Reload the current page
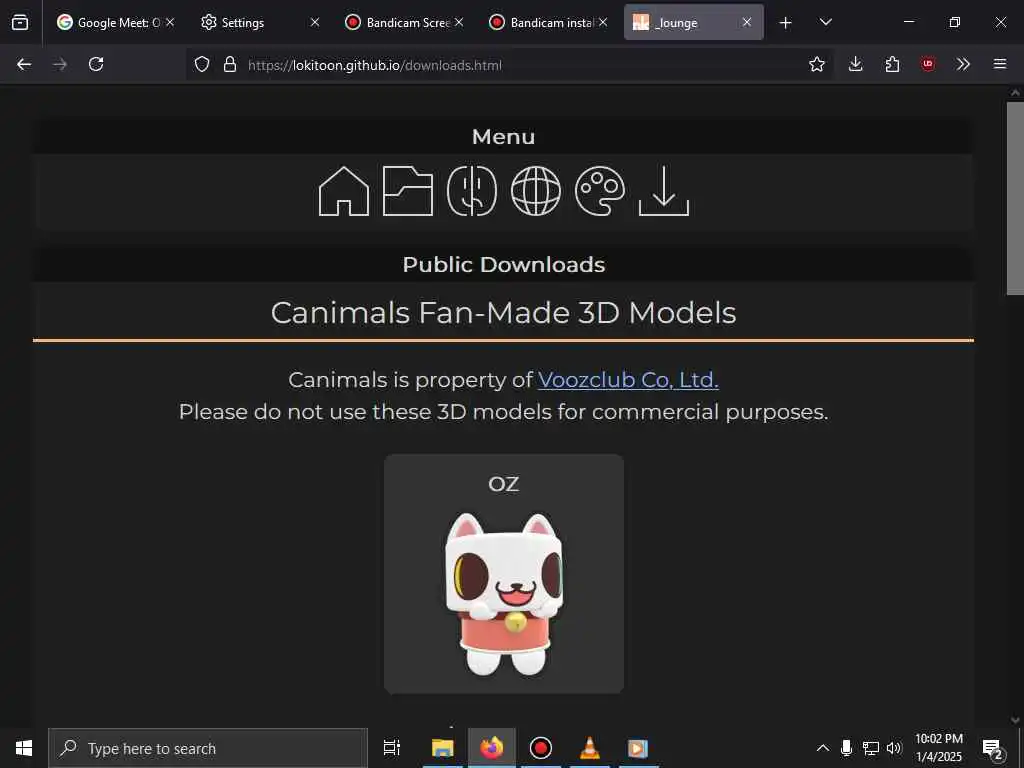This screenshot has height=768, width=1024. [x=96, y=64]
